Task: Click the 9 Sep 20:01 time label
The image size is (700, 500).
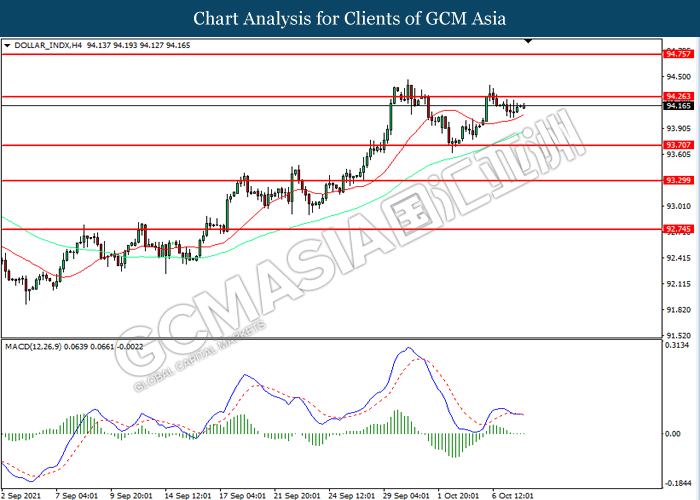Action: click(131, 496)
